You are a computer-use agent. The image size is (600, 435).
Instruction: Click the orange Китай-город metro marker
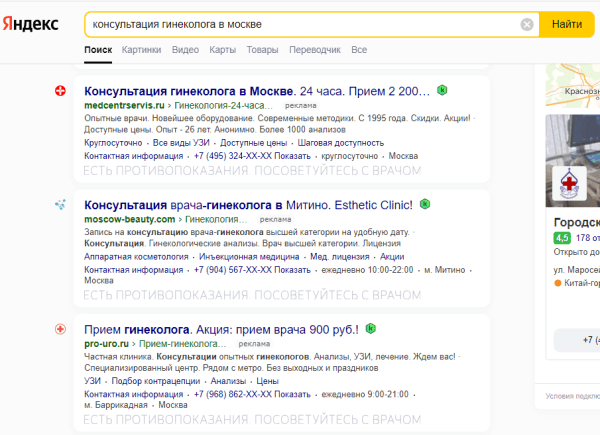click(x=558, y=283)
